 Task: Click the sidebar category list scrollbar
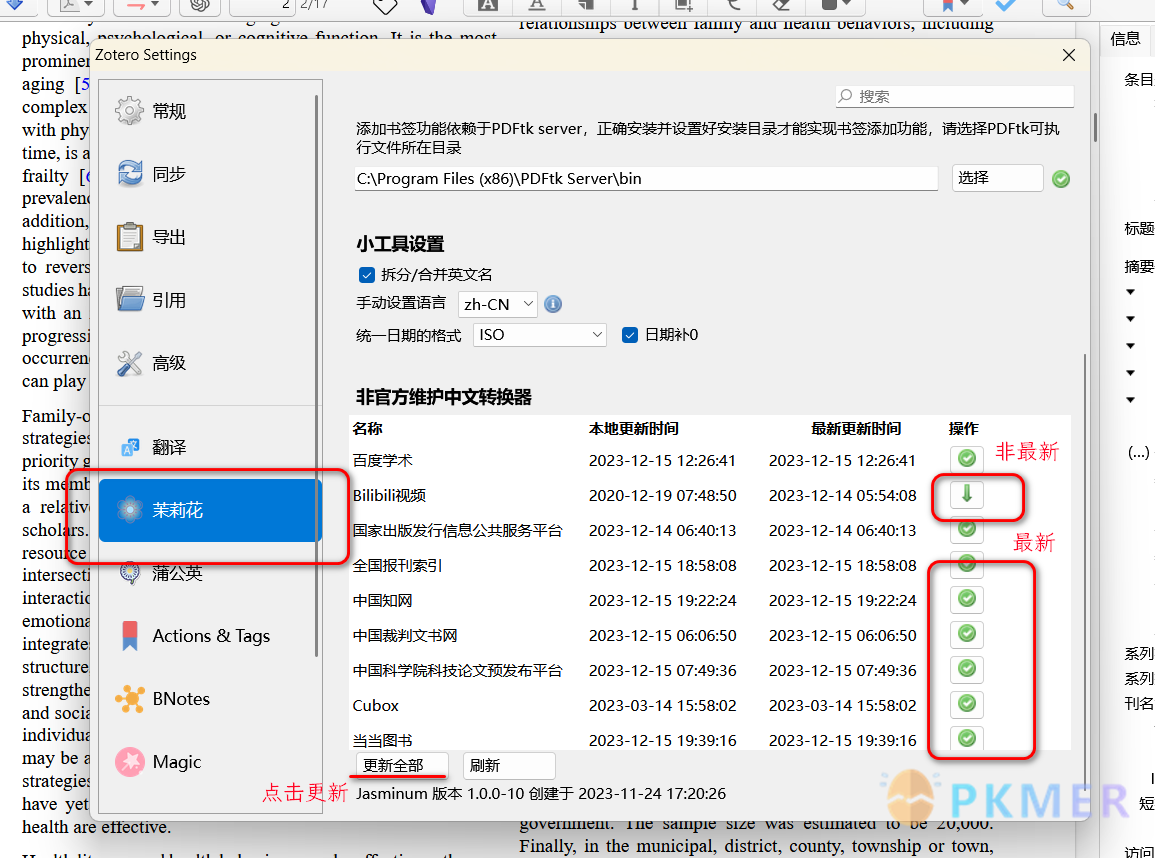317,376
